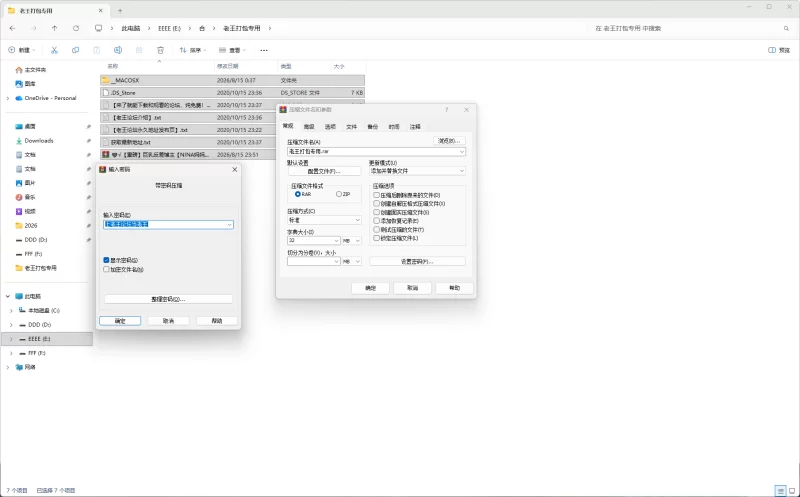Open 图库 gallery in sidebar

click(26, 84)
